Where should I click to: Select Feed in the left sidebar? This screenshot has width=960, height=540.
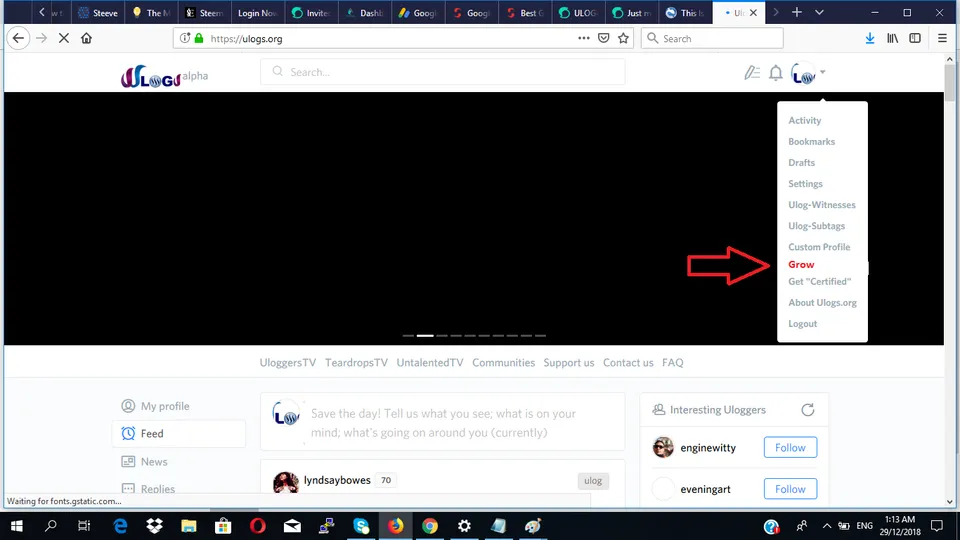click(x=179, y=433)
